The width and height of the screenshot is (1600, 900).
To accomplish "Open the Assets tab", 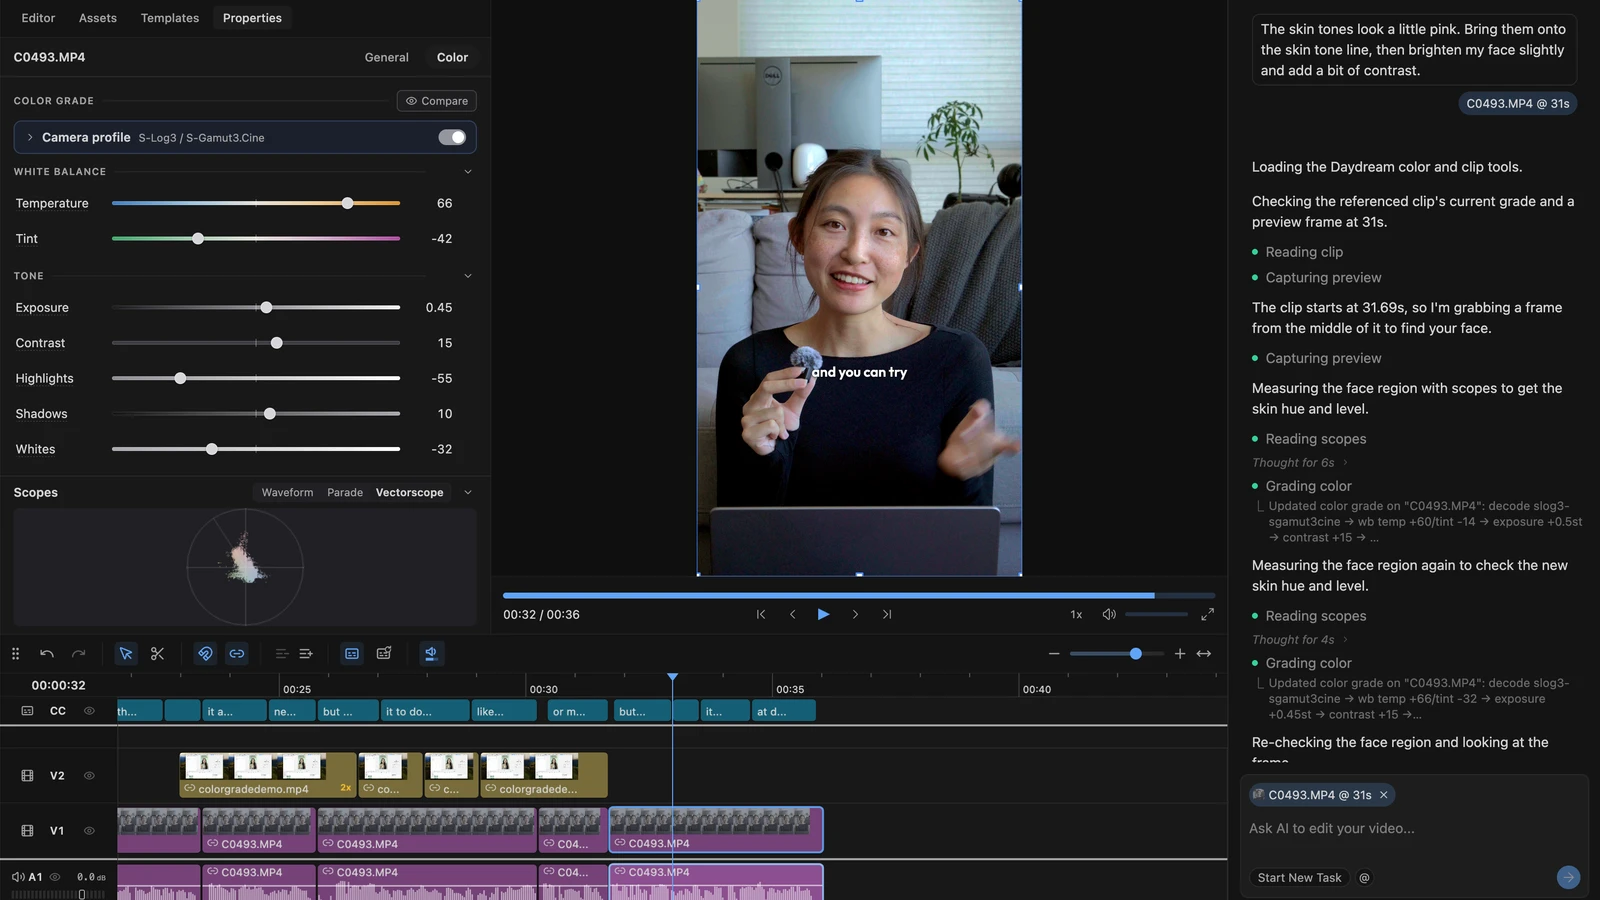I will (98, 18).
